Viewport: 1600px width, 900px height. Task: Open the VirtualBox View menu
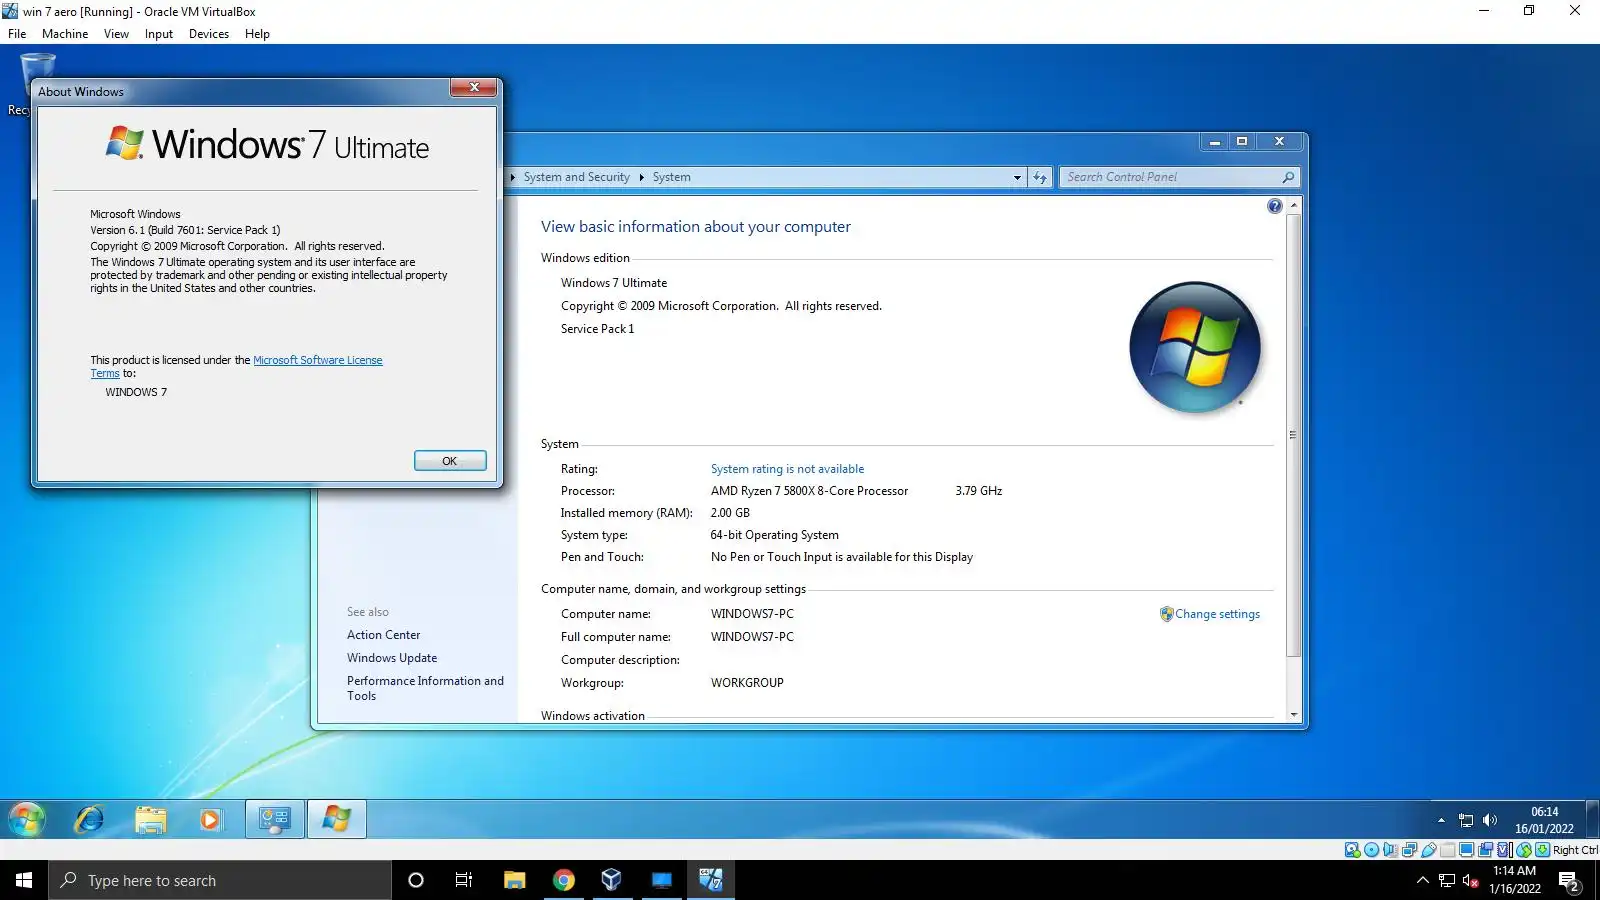[116, 34]
